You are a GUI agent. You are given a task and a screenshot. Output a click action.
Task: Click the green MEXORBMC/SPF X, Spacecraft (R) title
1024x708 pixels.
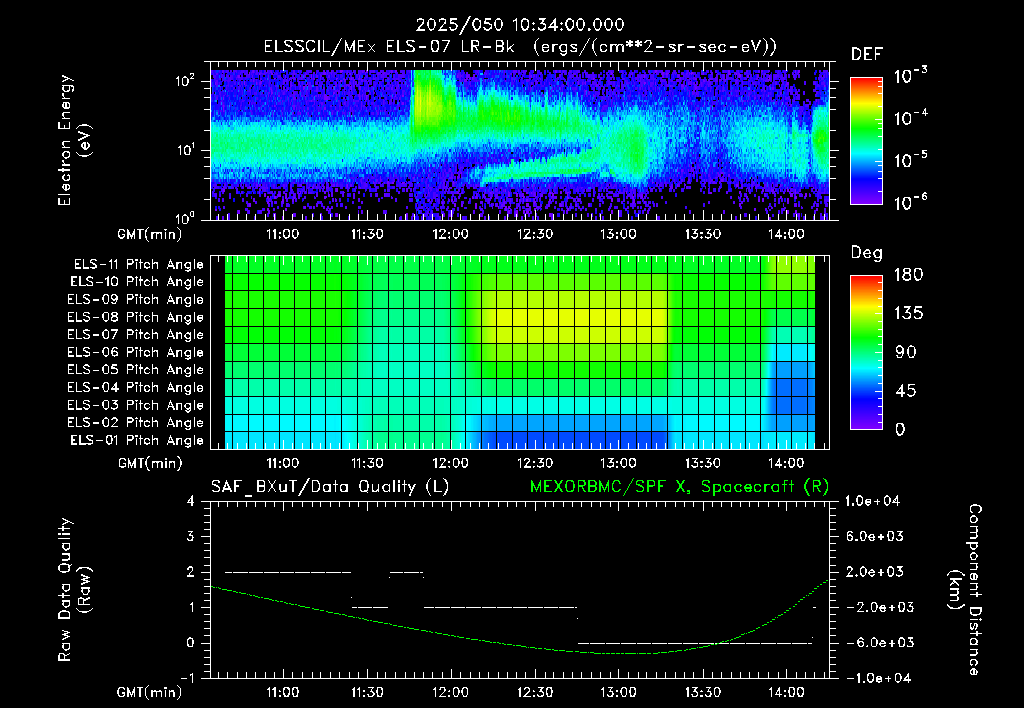tap(679, 487)
